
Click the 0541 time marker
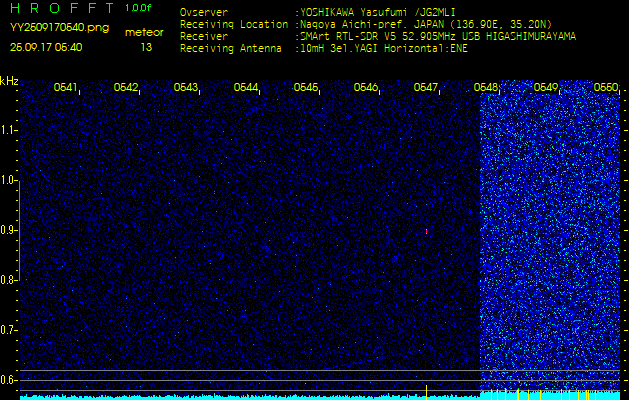[65, 87]
